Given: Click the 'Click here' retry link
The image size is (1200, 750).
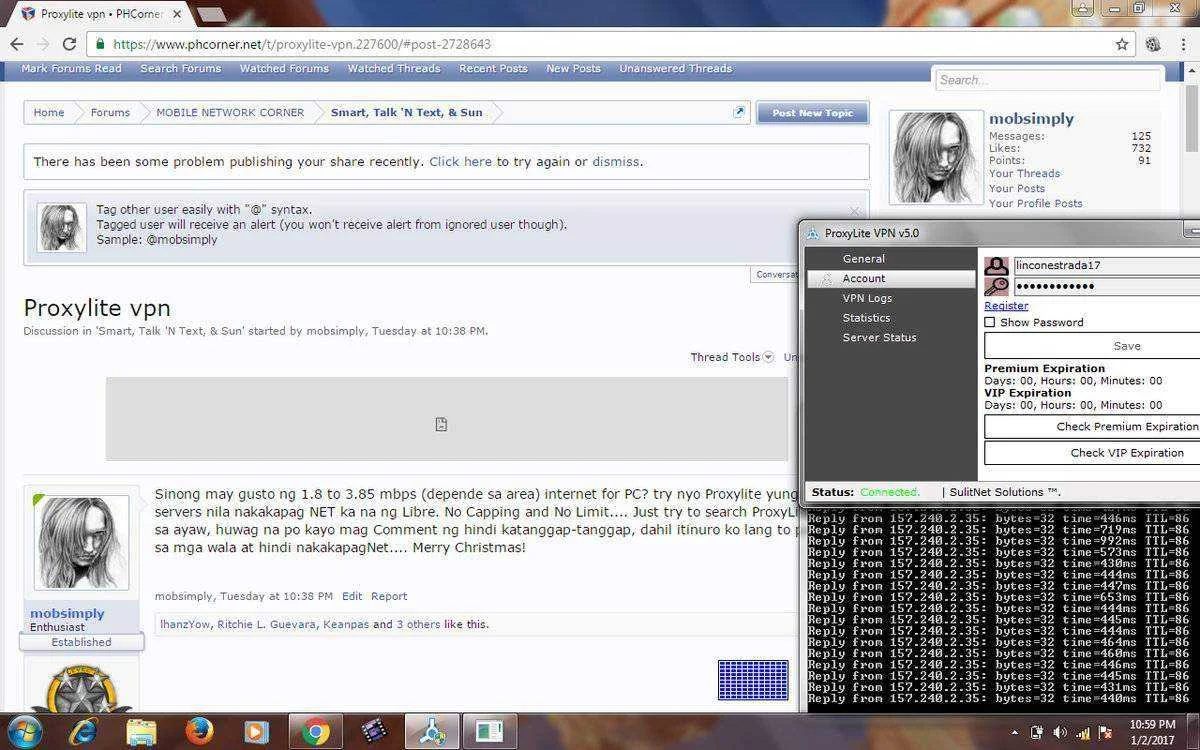Looking at the screenshot, I should pyautogui.click(x=461, y=161).
